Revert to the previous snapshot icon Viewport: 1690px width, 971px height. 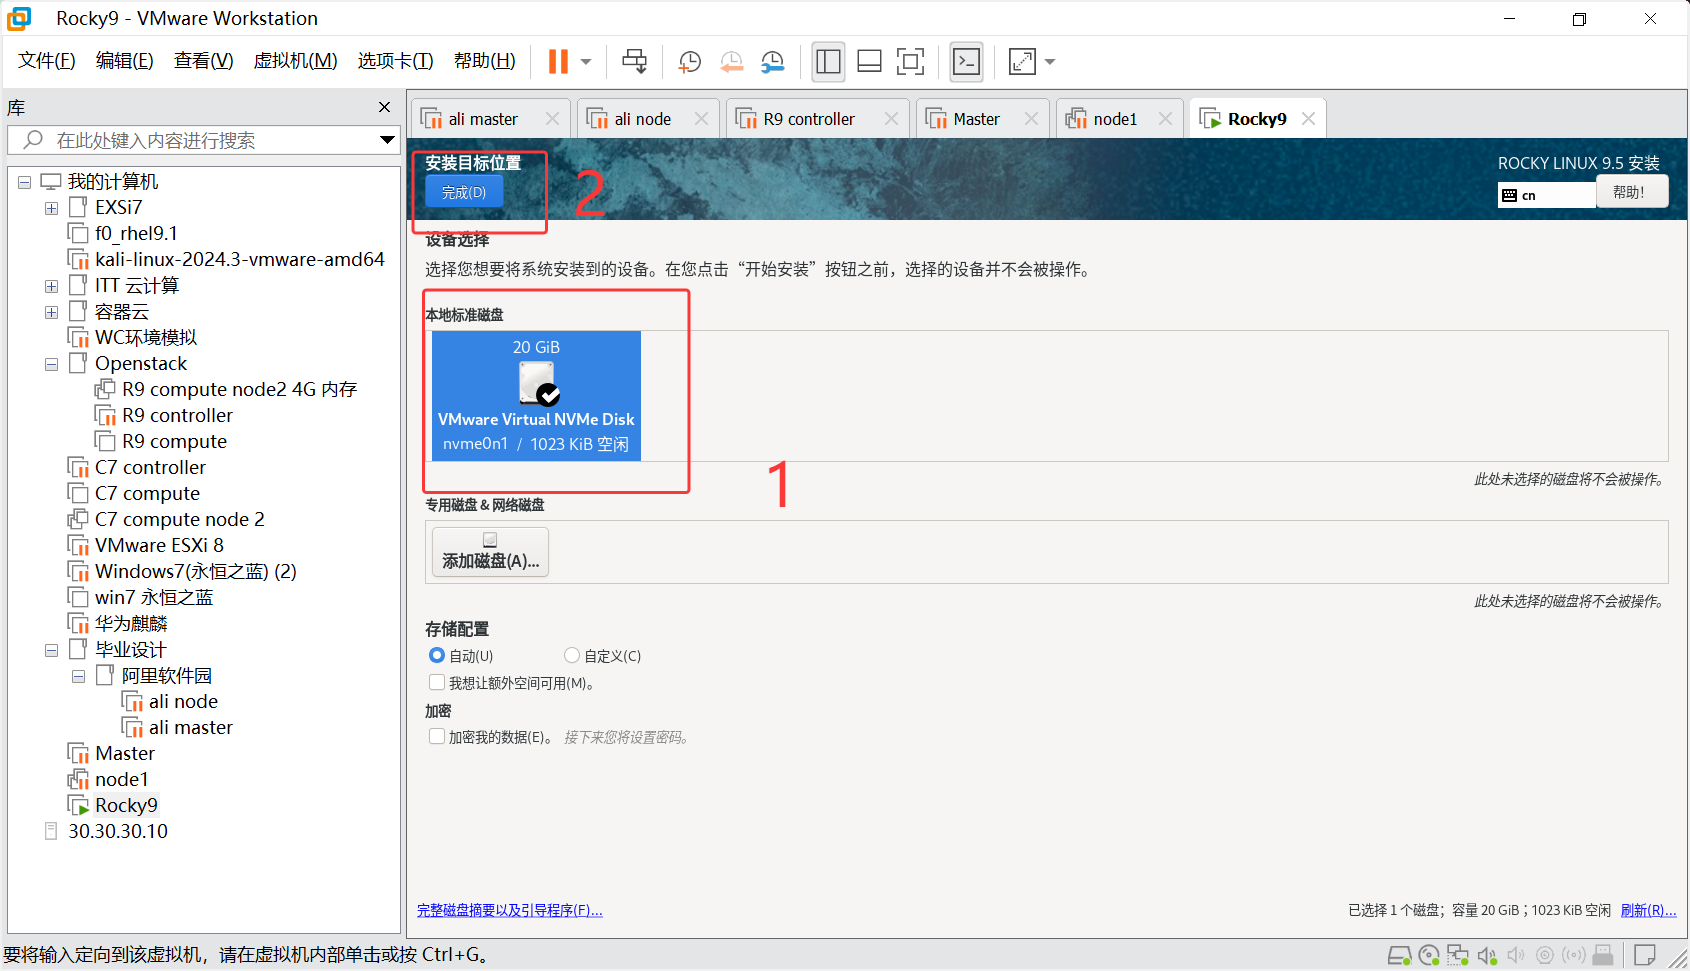[x=731, y=62]
